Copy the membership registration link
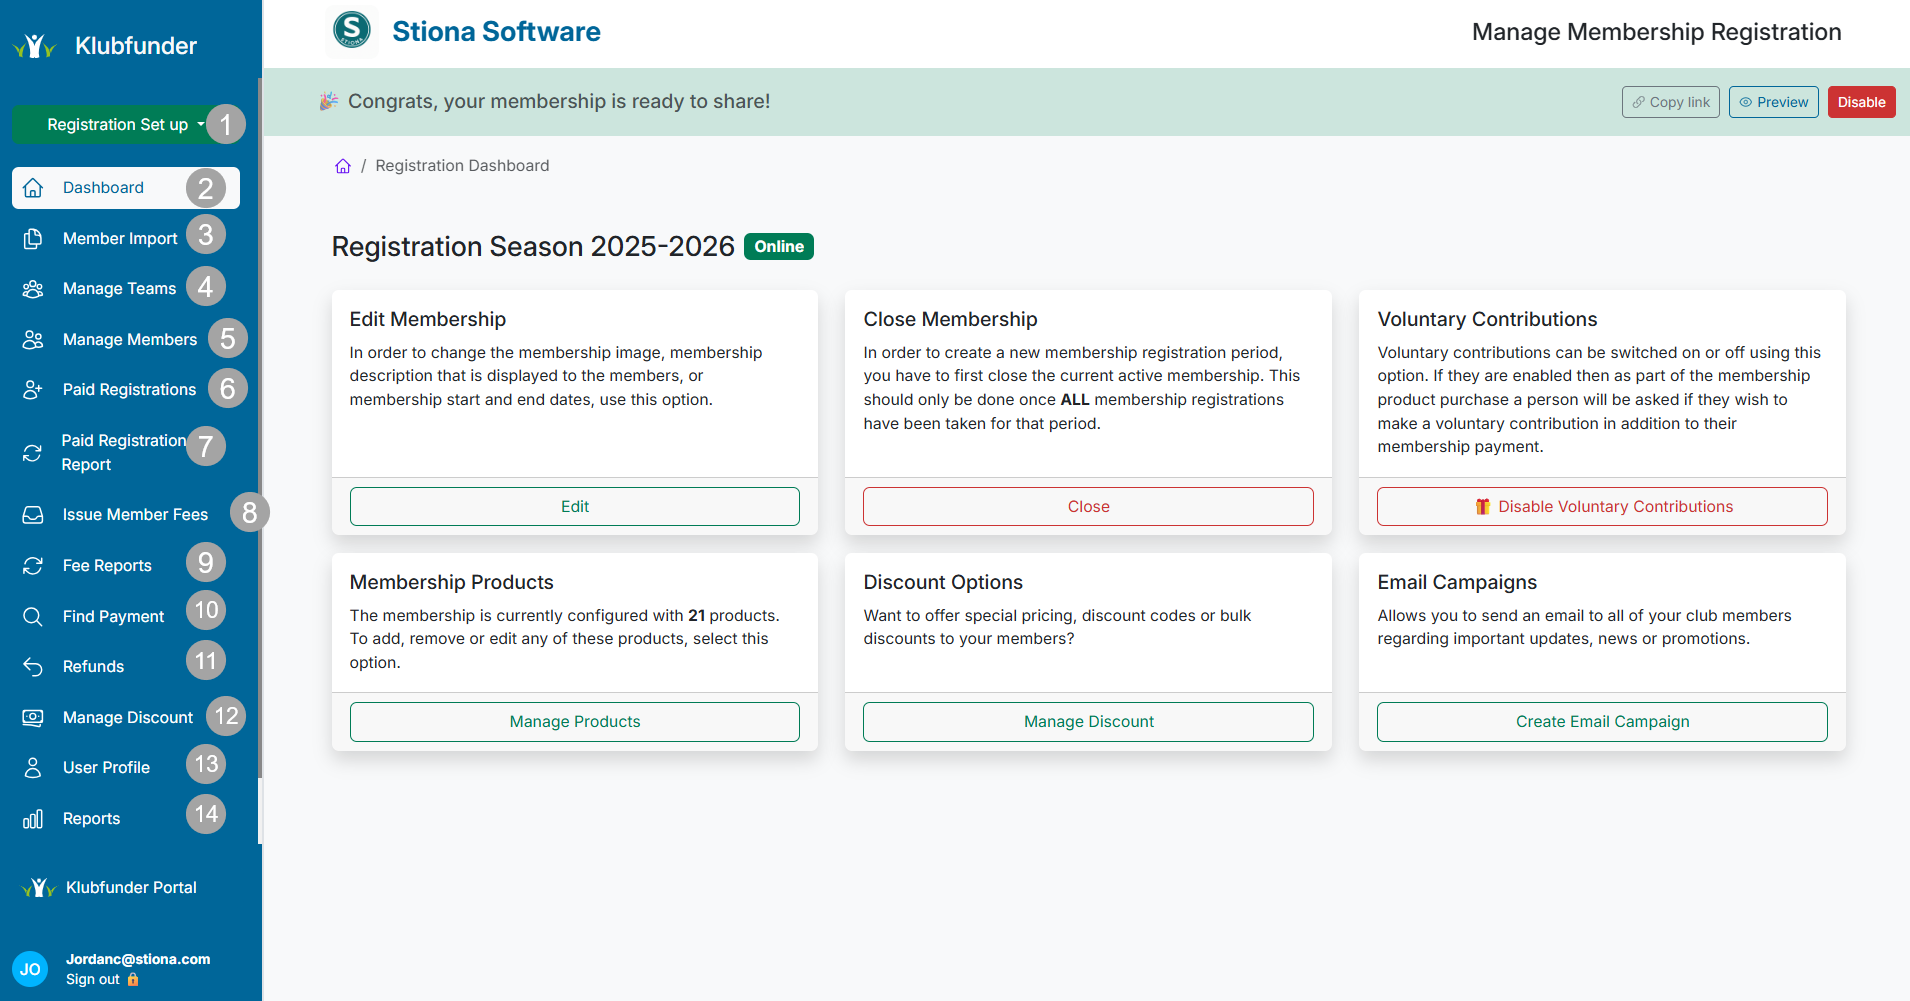Screen dimensions: 1910x1001 pos(1670,102)
